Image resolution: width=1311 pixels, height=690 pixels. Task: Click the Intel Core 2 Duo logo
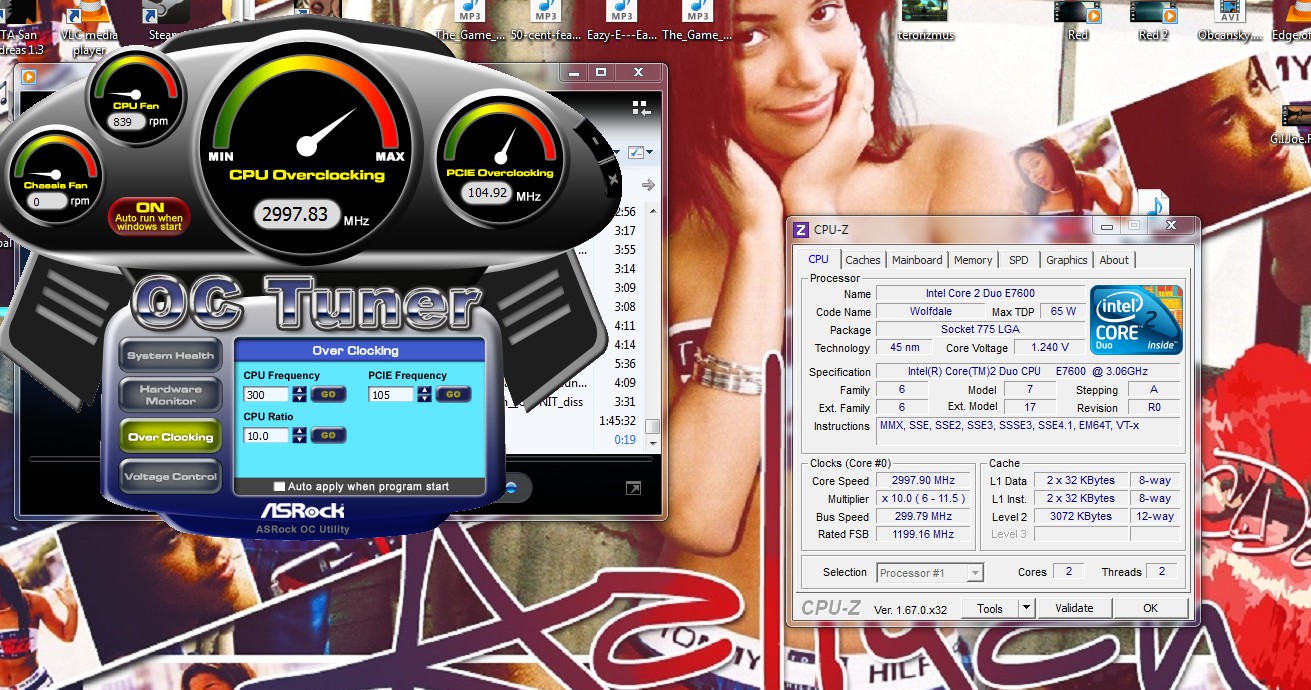click(x=1136, y=319)
